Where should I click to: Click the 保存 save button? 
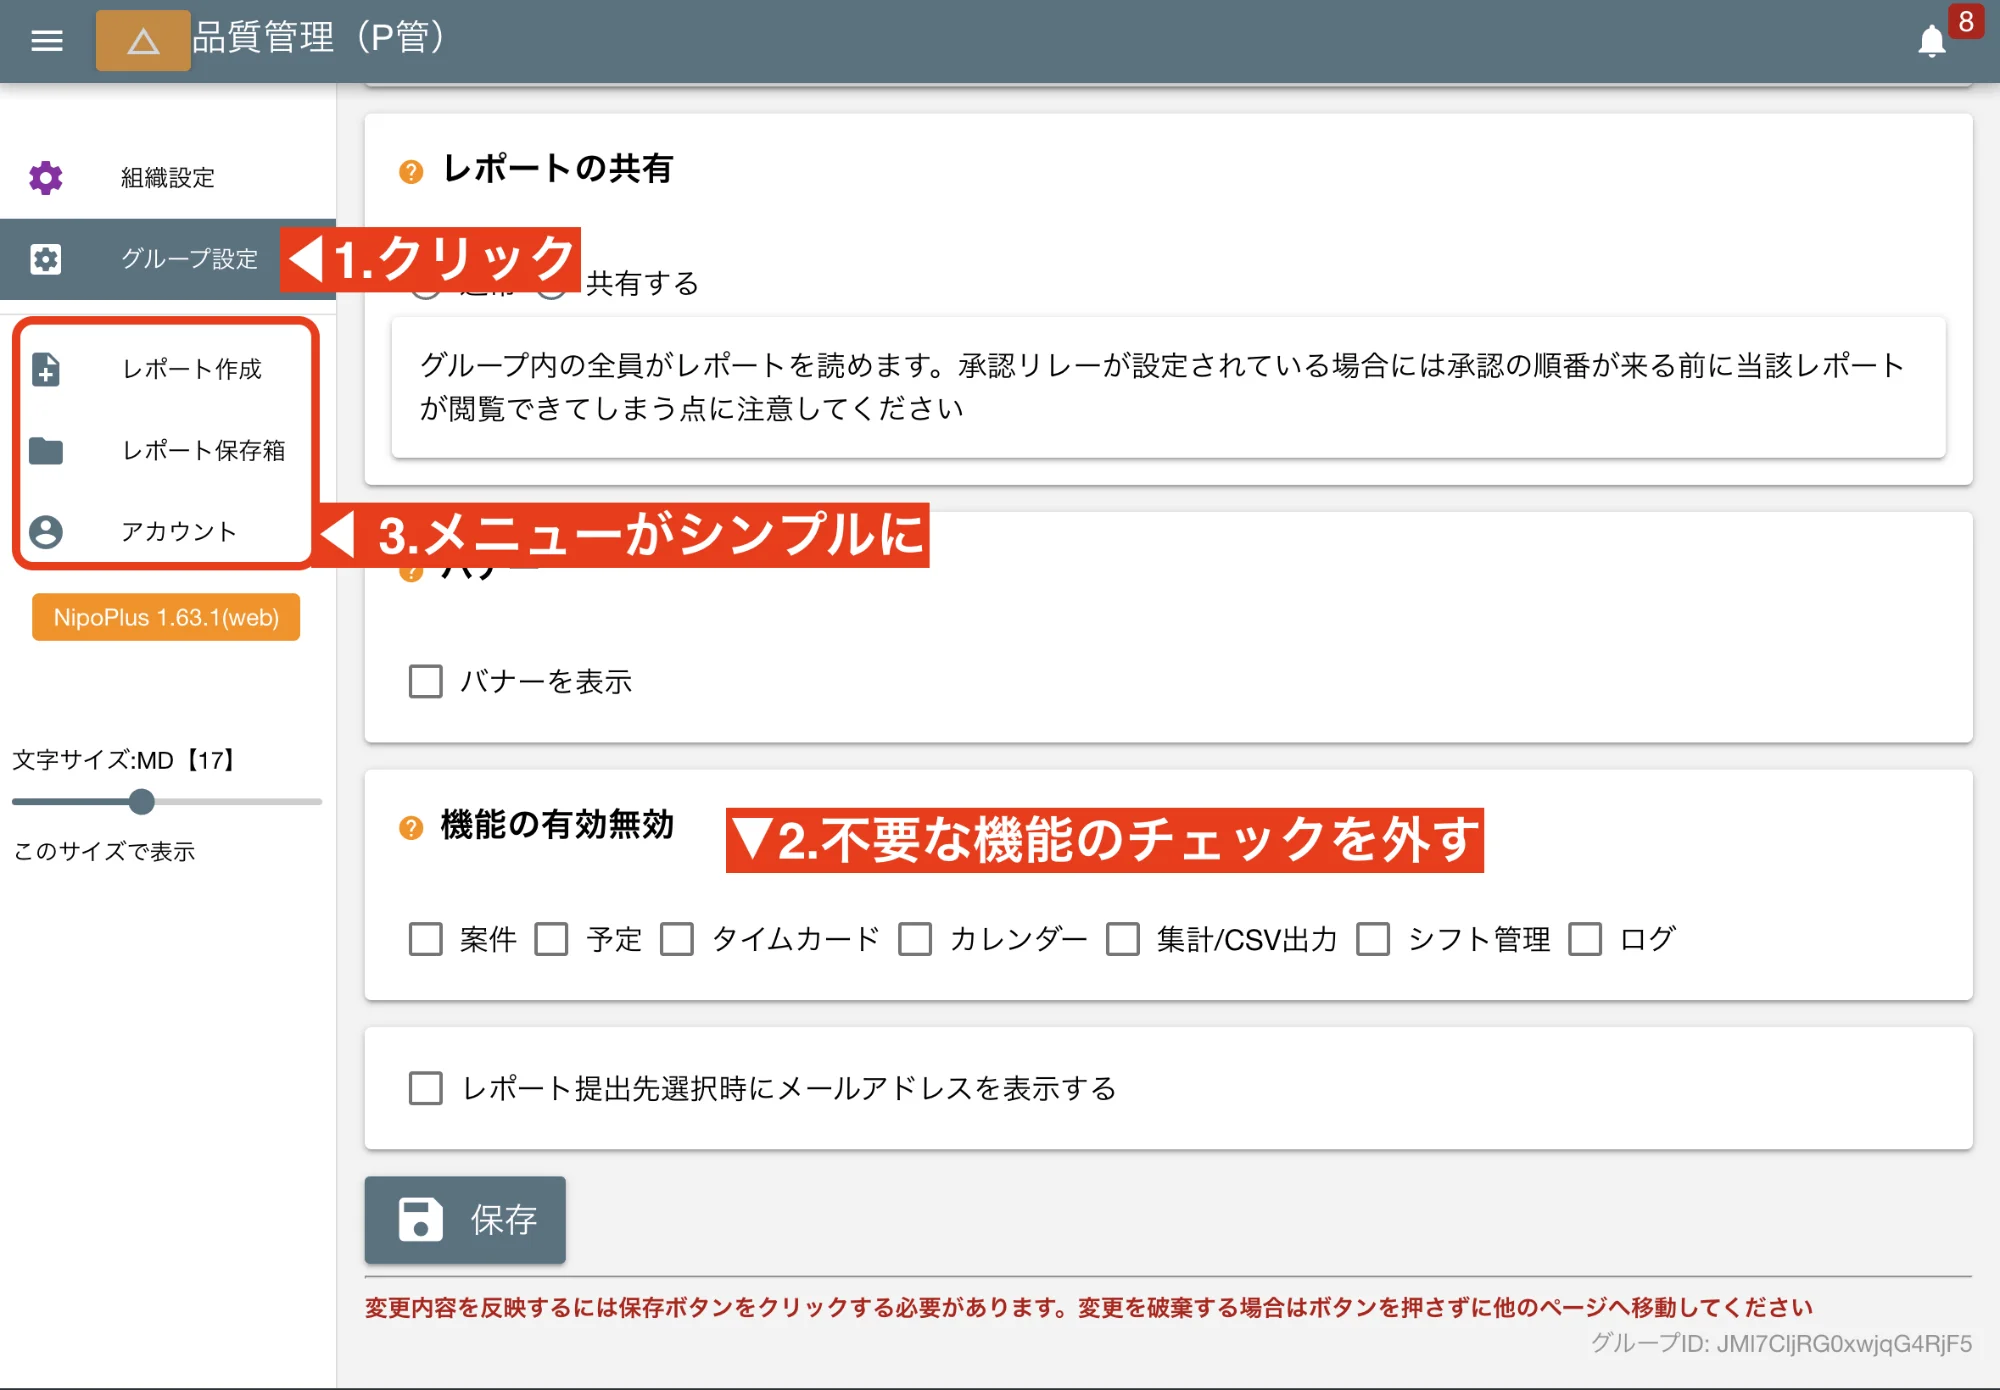click(465, 1220)
